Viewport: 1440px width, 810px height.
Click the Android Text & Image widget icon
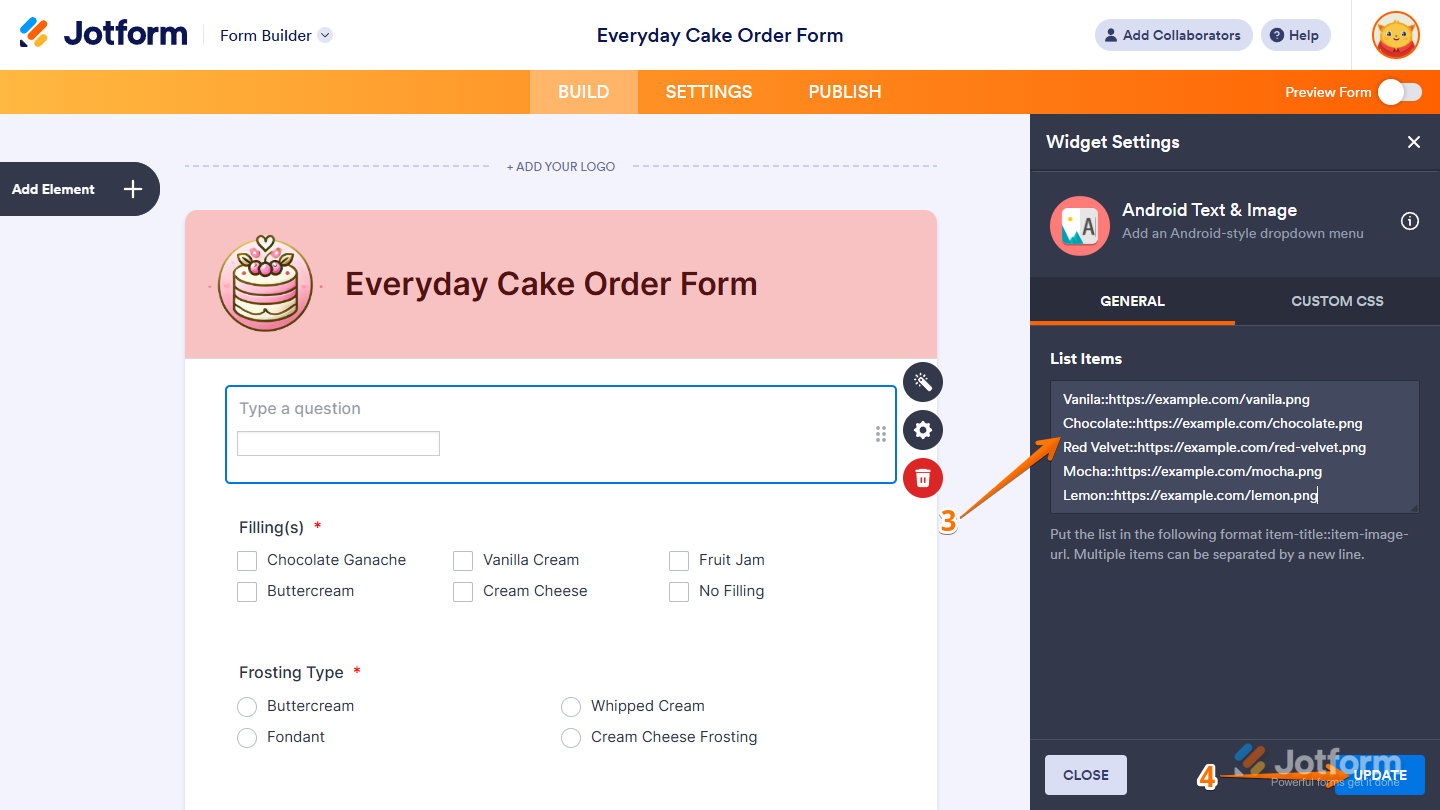click(x=1080, y=226)
